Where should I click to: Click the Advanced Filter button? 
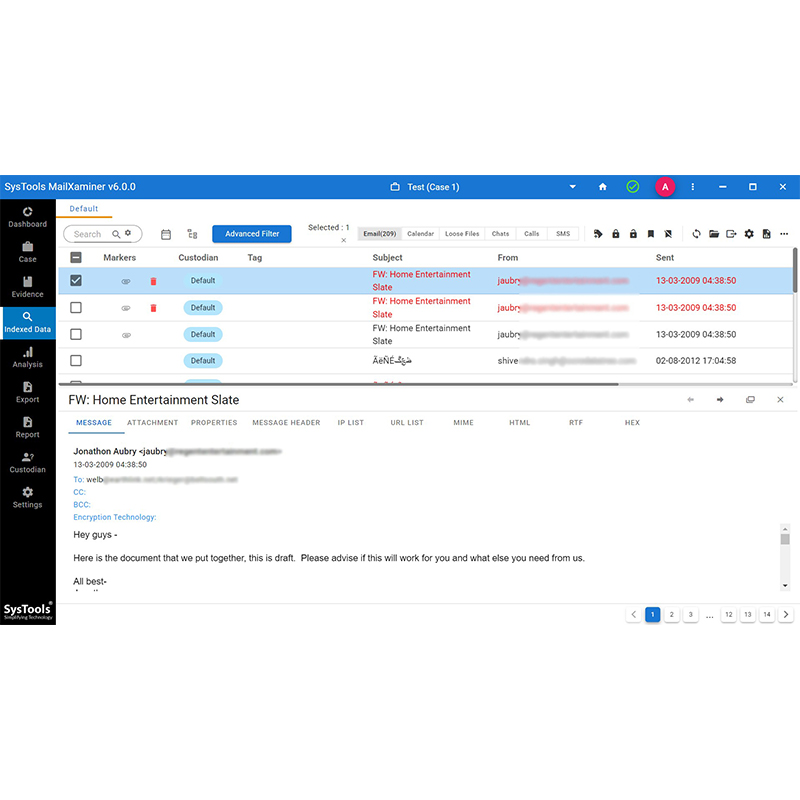[x=252, y=234]
